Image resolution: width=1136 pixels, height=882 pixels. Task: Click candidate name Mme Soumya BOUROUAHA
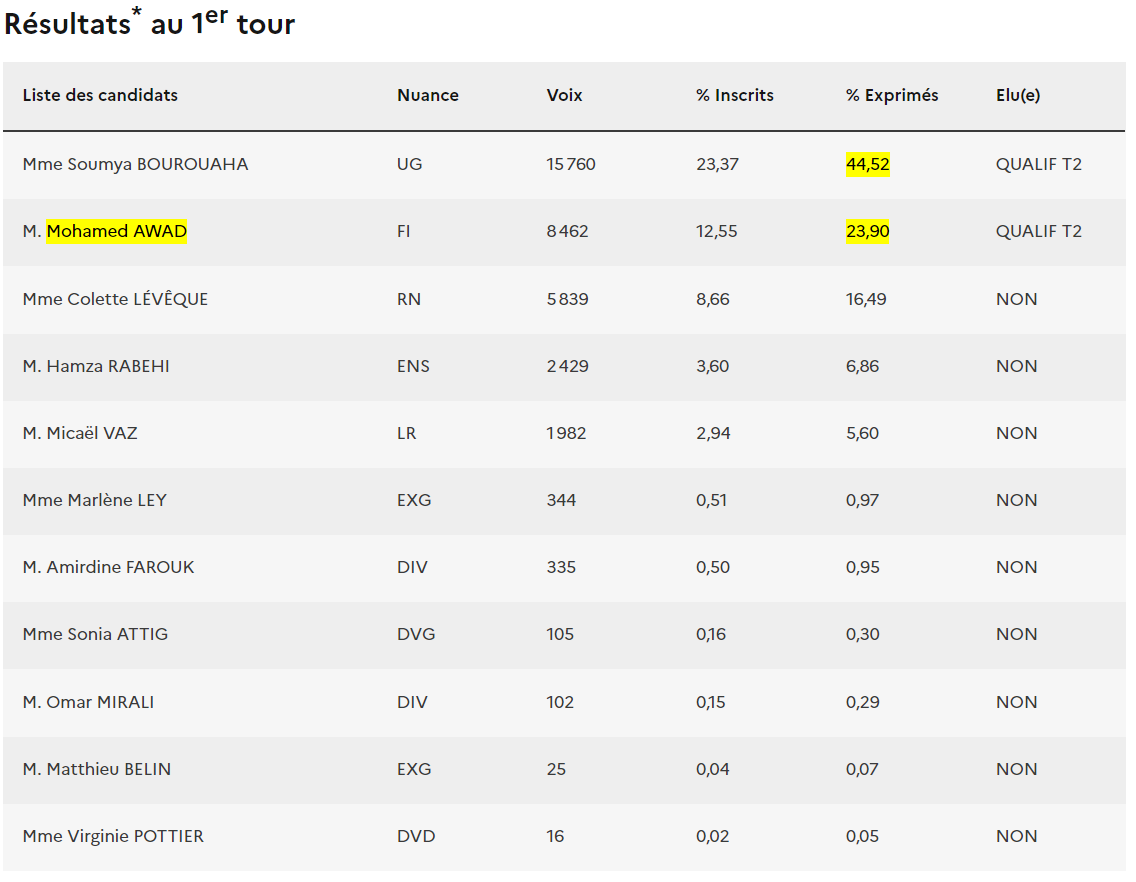[135, 165]
